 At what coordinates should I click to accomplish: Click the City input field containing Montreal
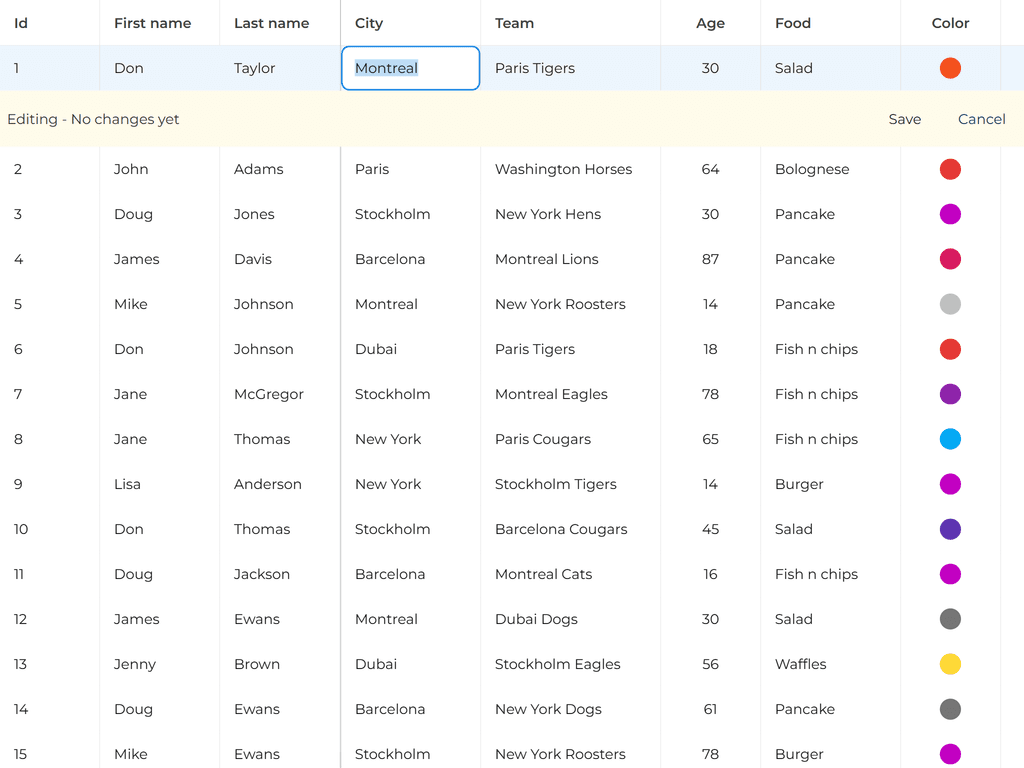click(x=410, y=68)
